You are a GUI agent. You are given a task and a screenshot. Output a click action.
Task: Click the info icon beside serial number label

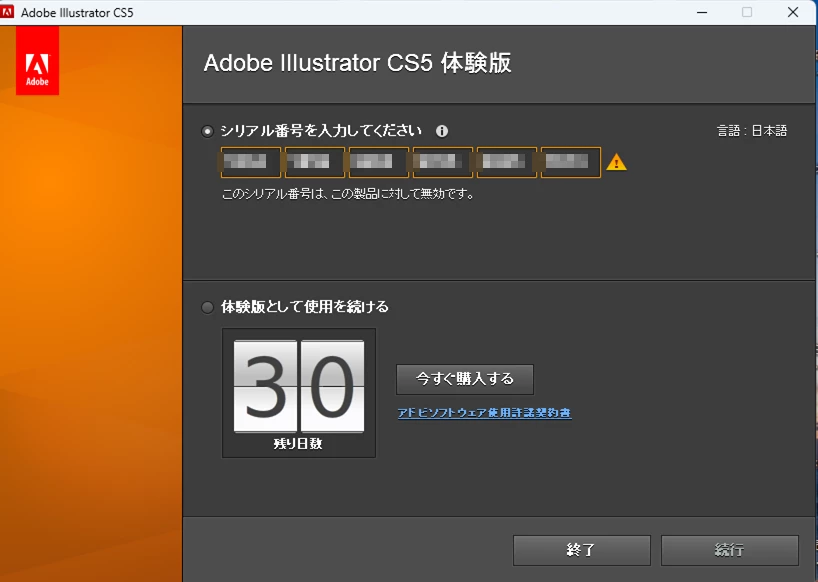click(442, 131)
